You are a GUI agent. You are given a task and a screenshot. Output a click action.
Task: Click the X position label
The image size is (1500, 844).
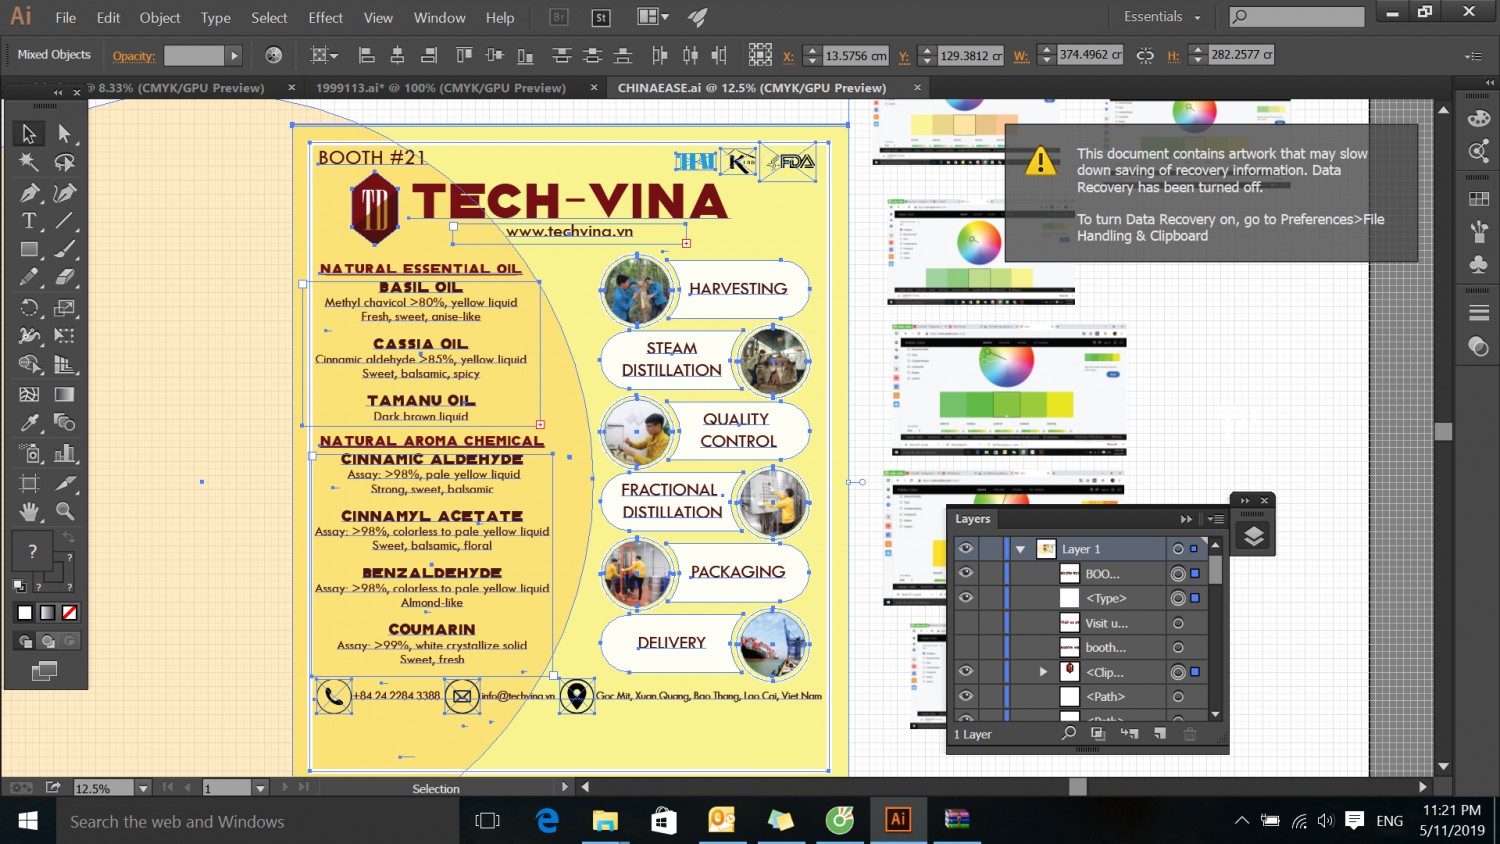click(x=788, y=56)
